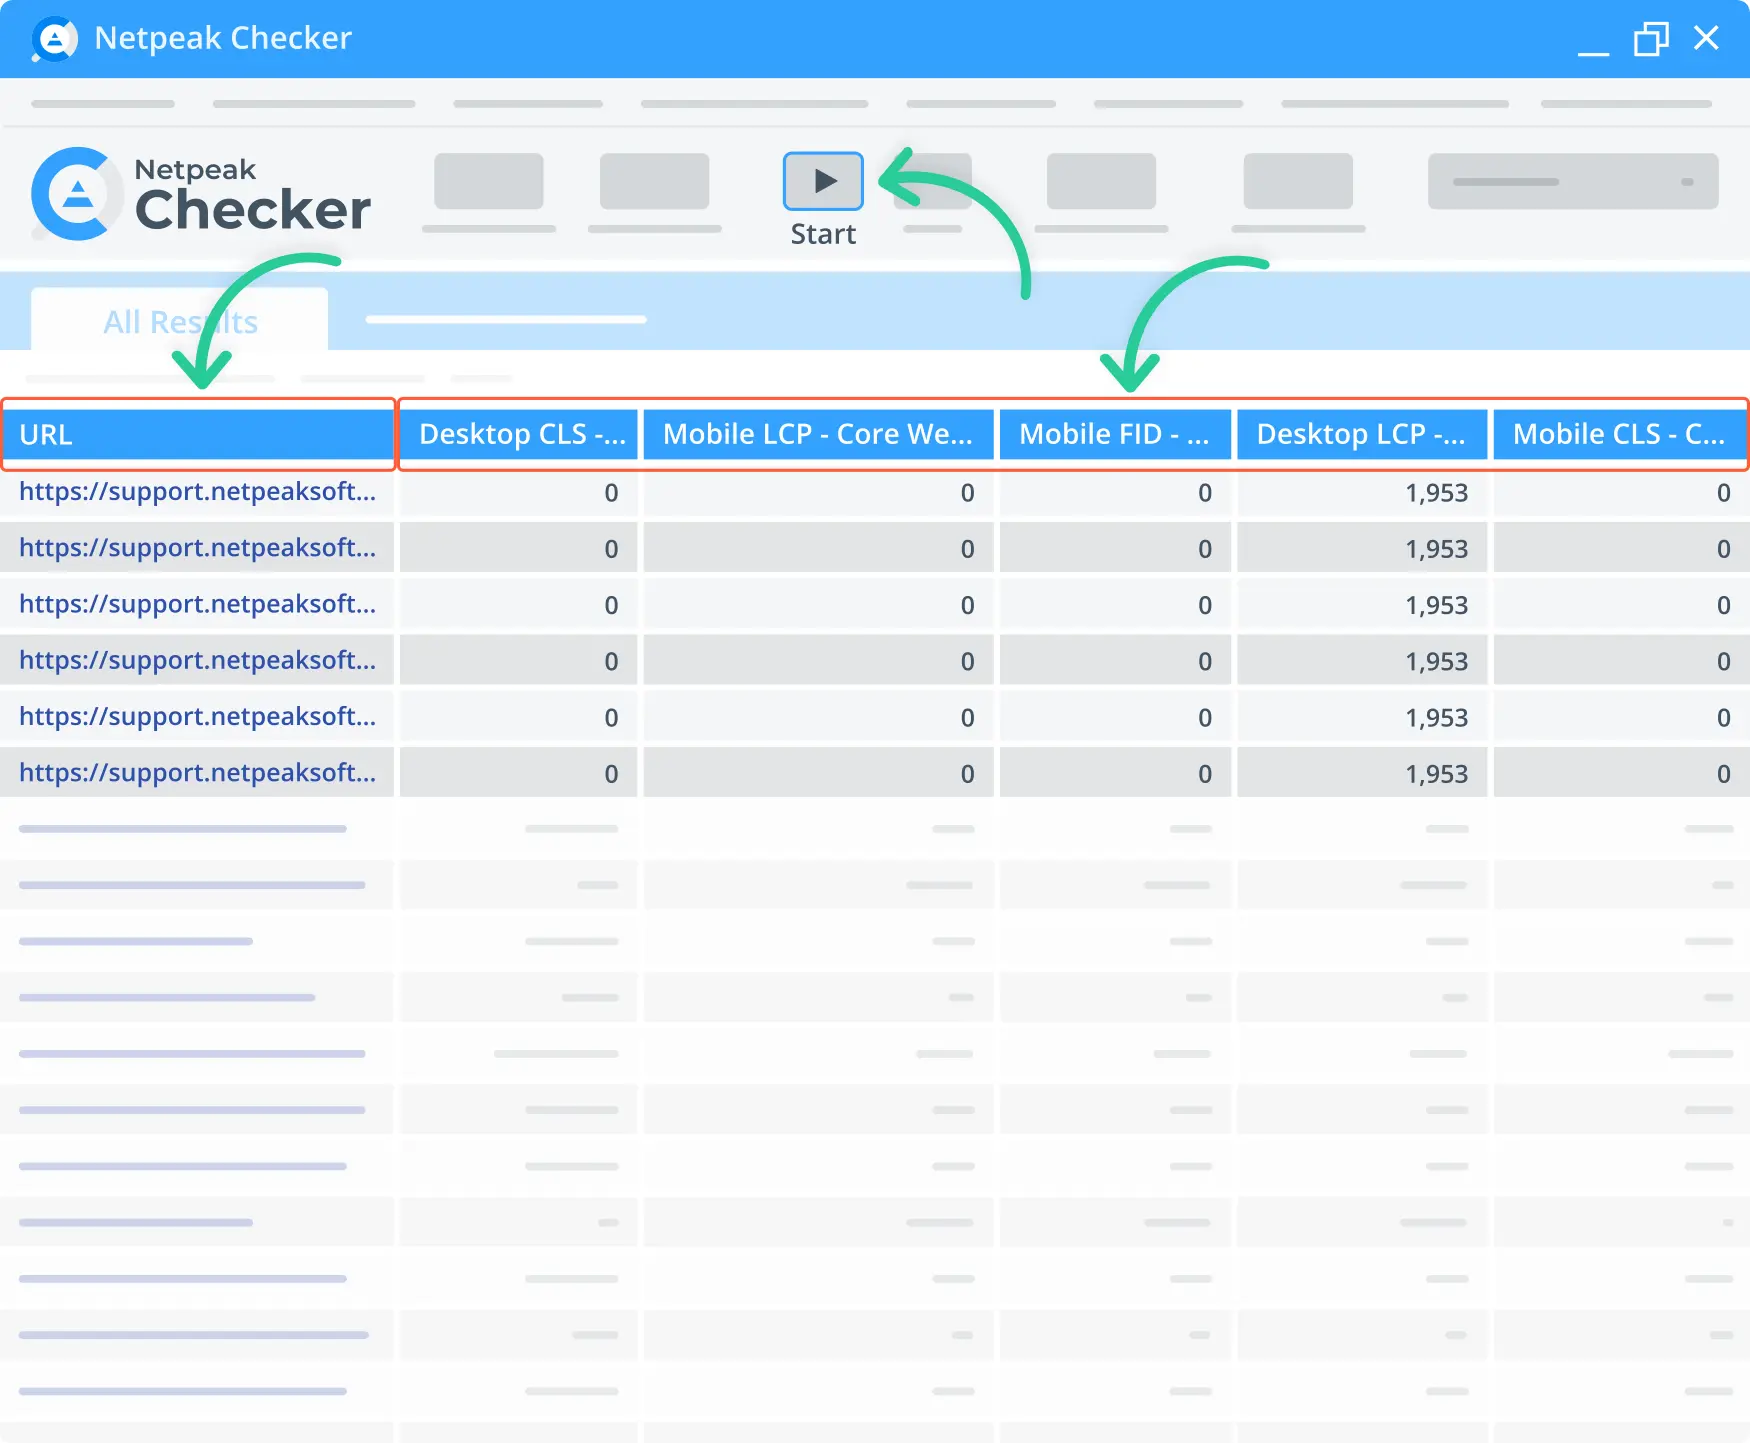The image size is (1750, 1443).
Task: Click the Netpeak Checker window title text
Action: [223, 38]
